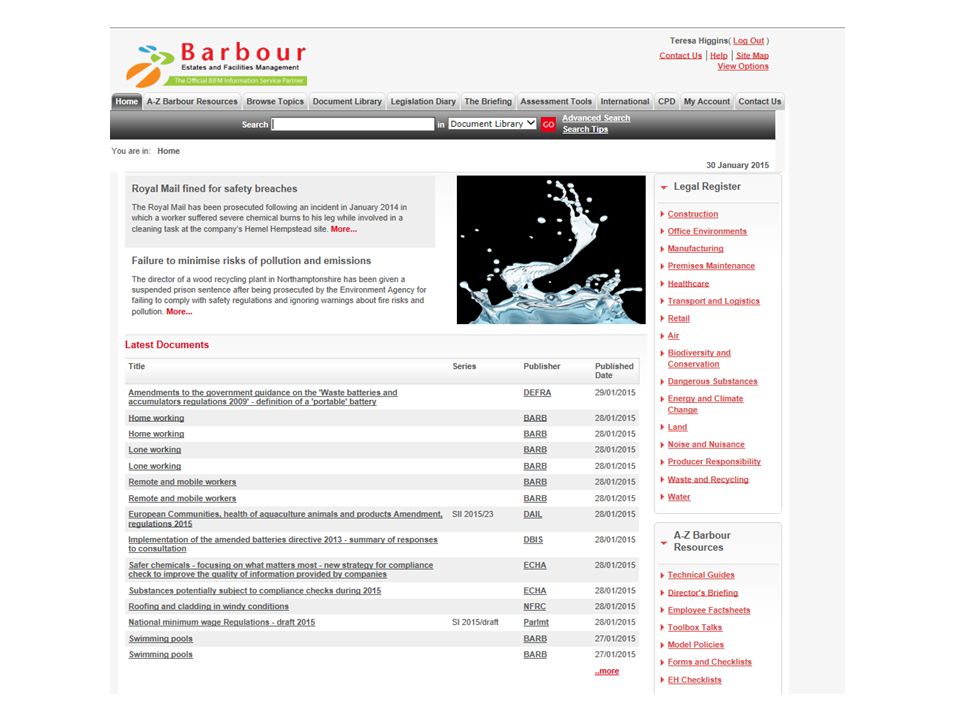Click the Barbour logo
The image size is (960, 720).
[x=216, y=64]
